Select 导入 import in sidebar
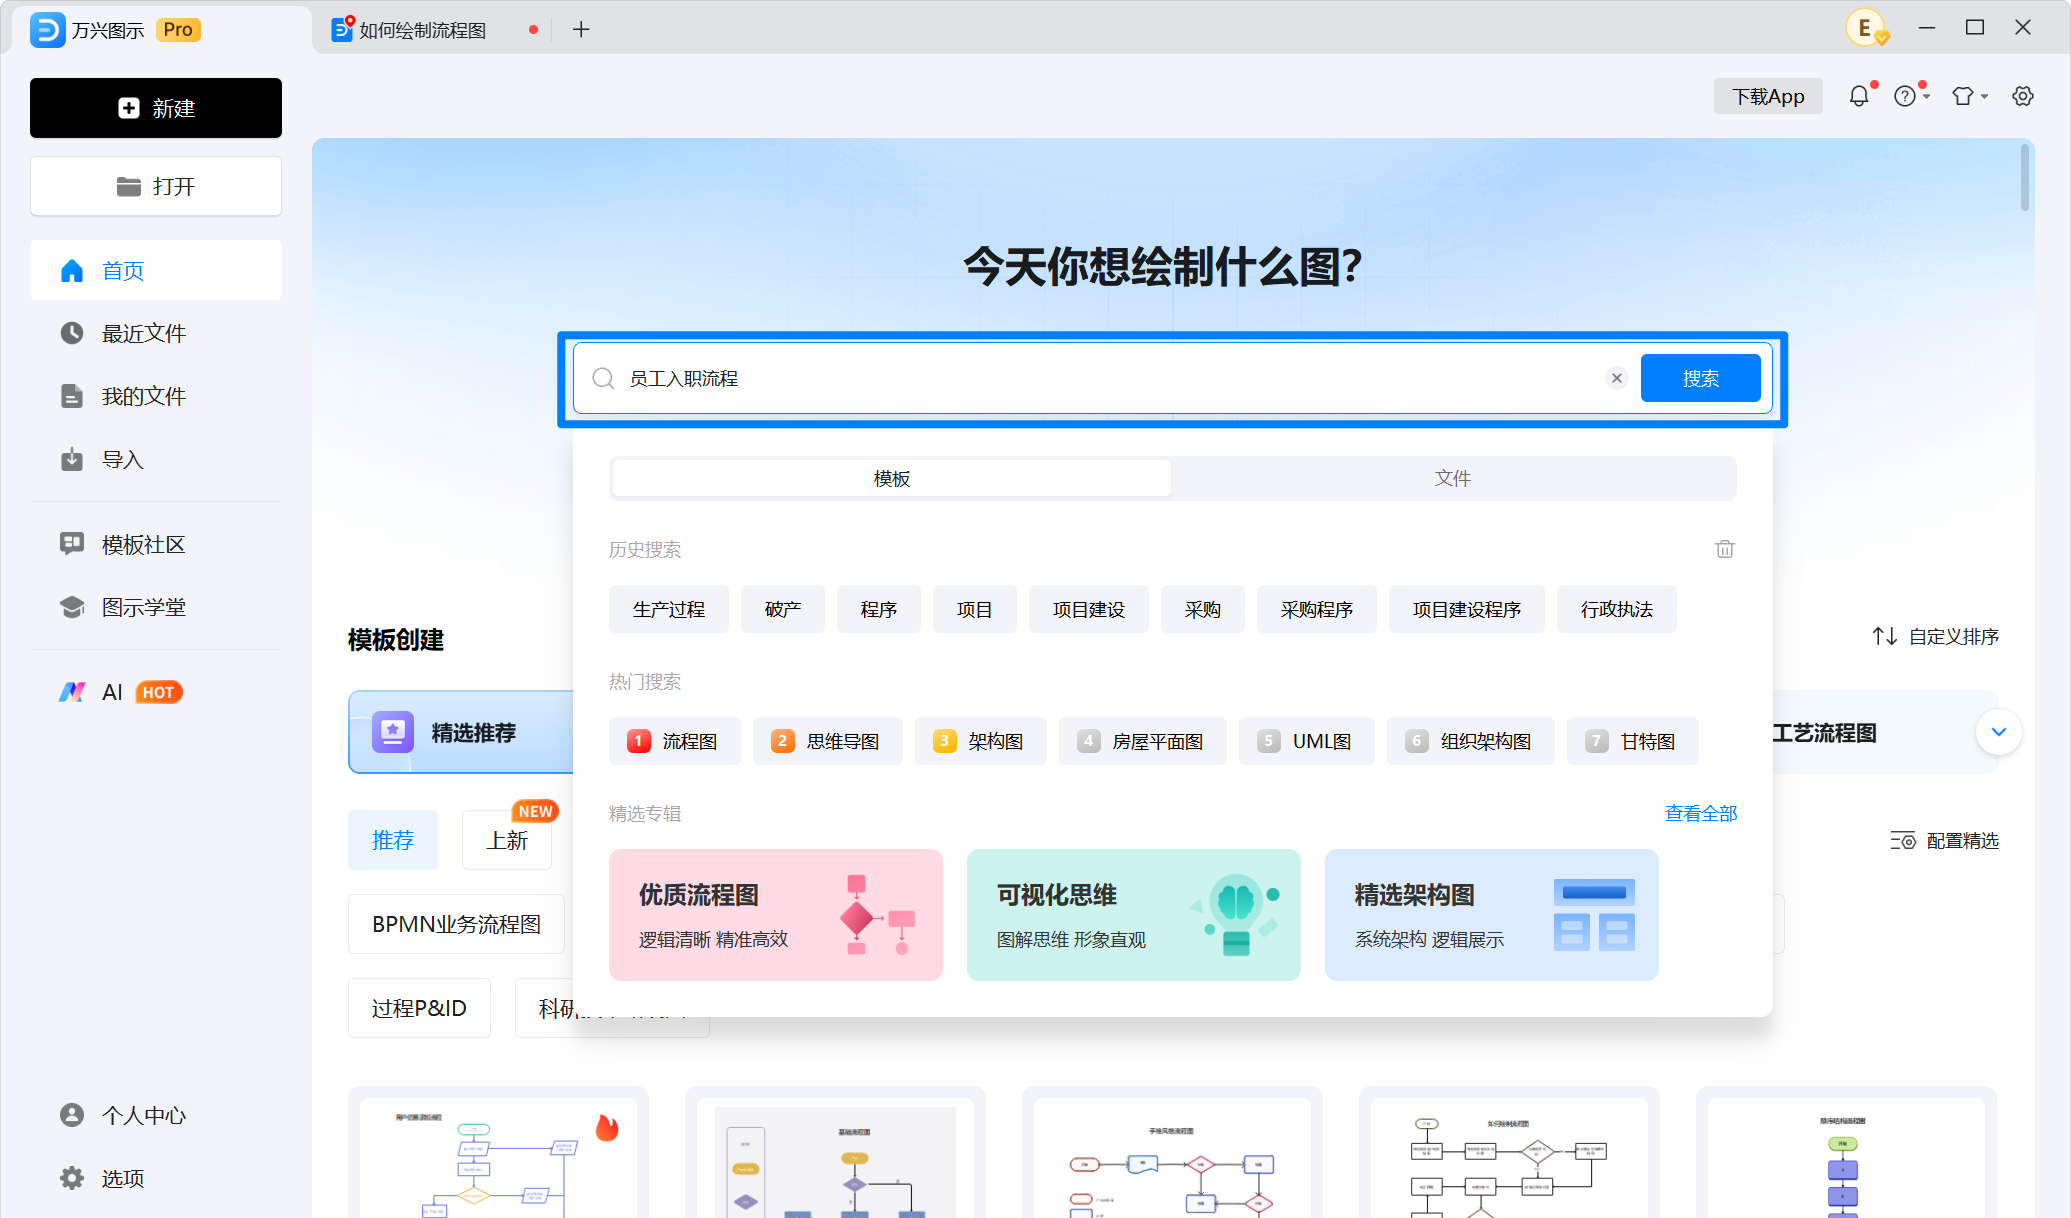 [x=156, y=459]
